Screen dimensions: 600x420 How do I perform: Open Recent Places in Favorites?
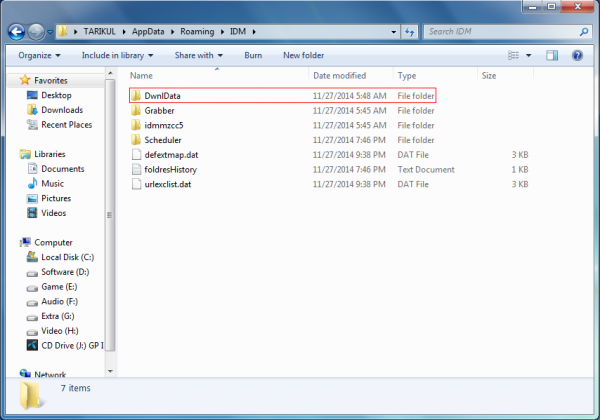(x=67, y=125)
